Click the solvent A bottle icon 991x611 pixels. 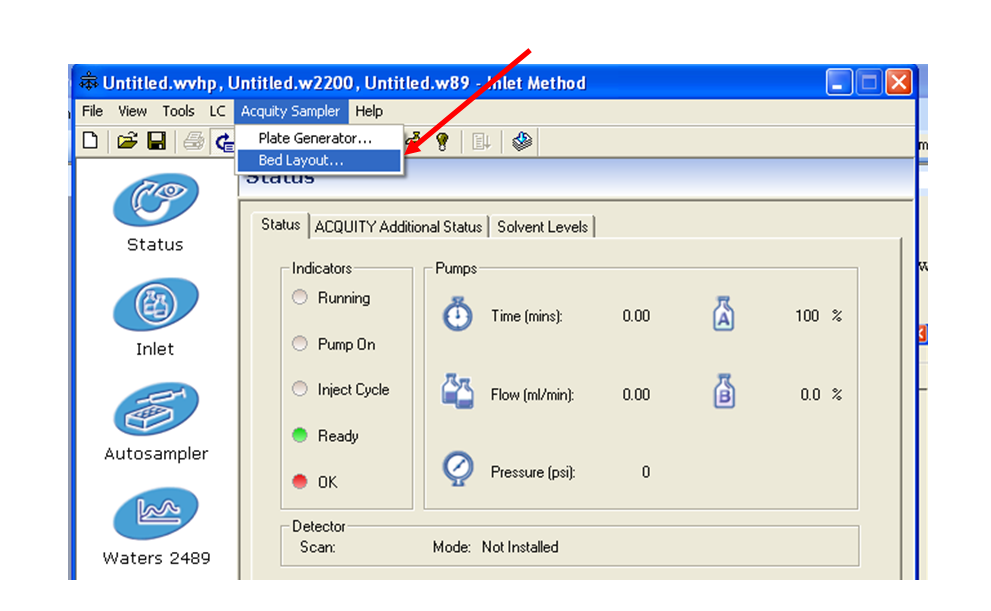pos(724,313)
